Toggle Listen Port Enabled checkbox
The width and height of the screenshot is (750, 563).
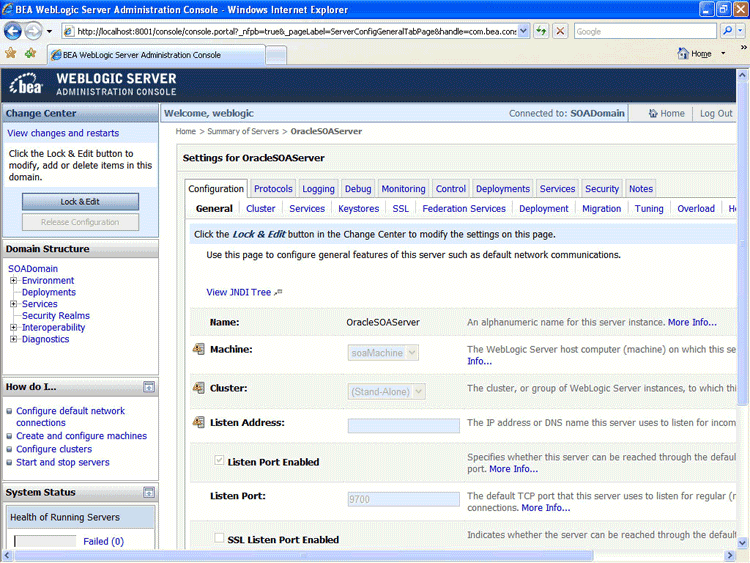pyautogui.click(x=219, y=460)
